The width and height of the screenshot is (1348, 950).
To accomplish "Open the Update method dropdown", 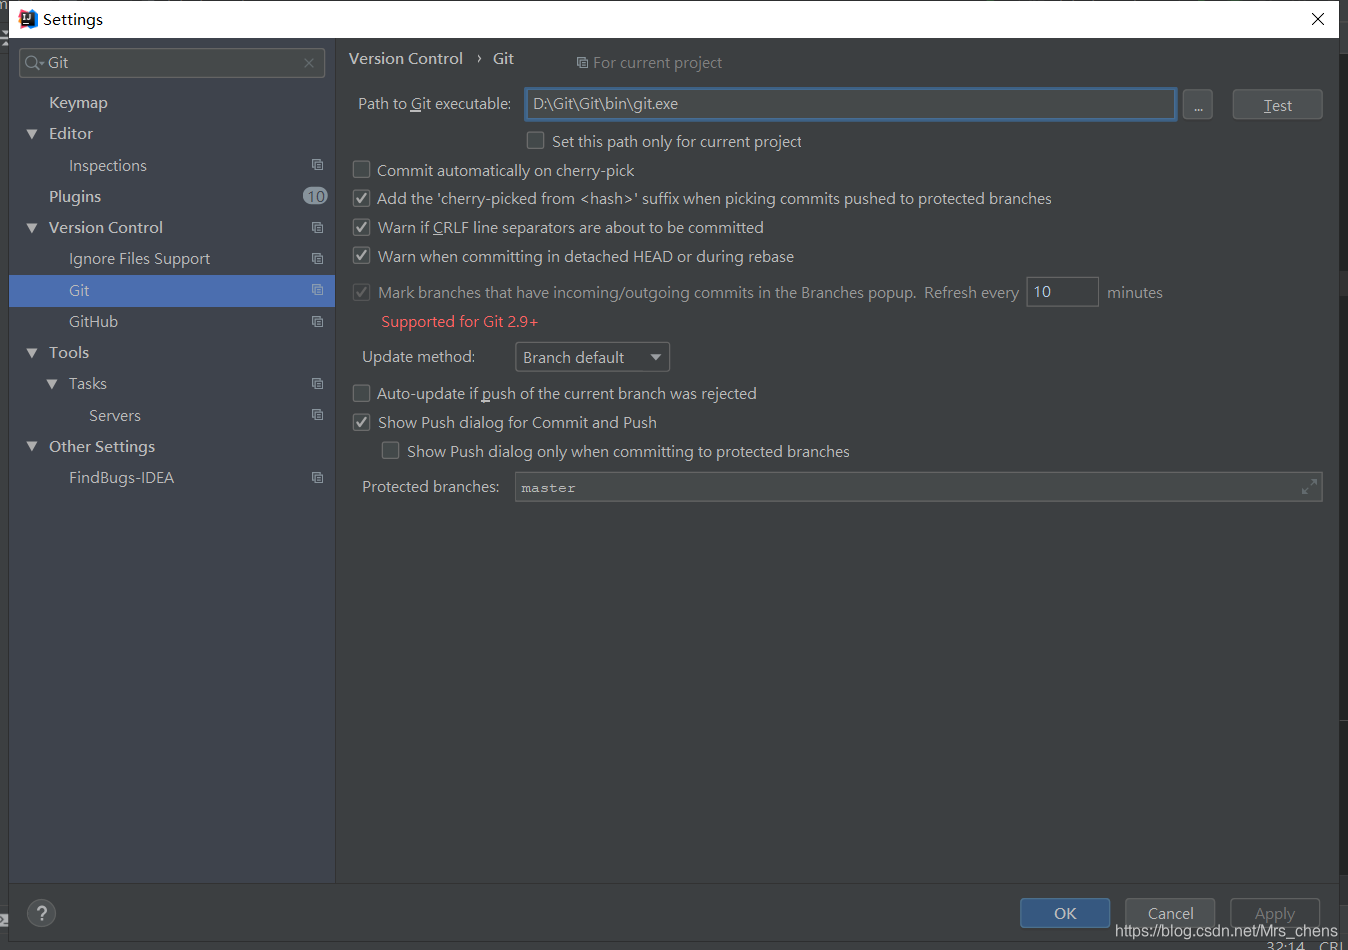I will click(x=592, y=357).
